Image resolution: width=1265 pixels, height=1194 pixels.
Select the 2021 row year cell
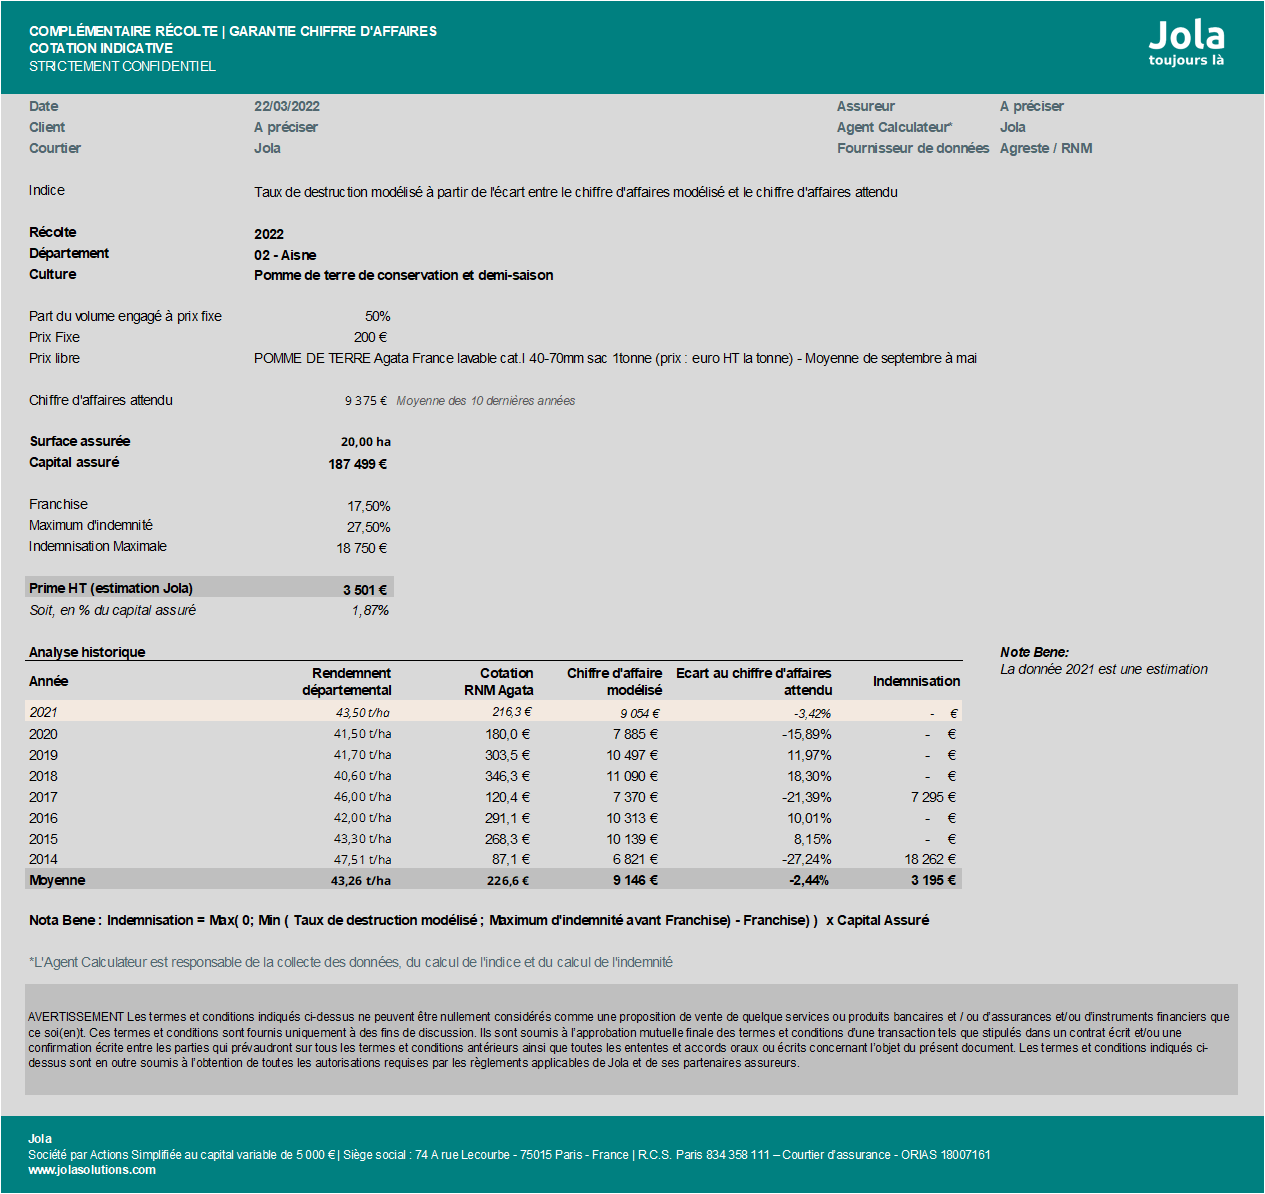43,712
